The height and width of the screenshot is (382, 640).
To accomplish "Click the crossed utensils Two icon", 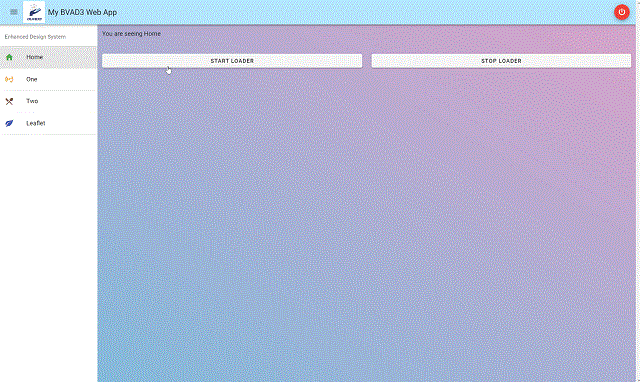I will click(9, 101).
